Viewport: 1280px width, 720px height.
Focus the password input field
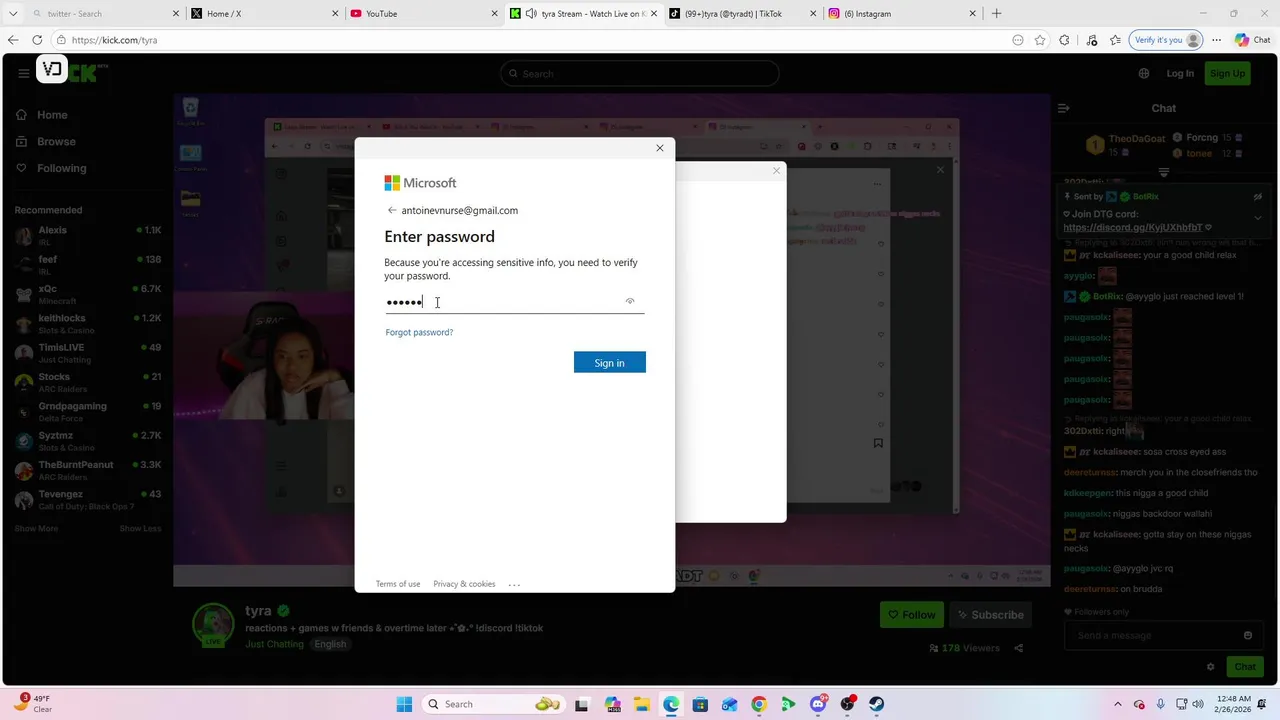pyautogui.click(x=514, y=301)
